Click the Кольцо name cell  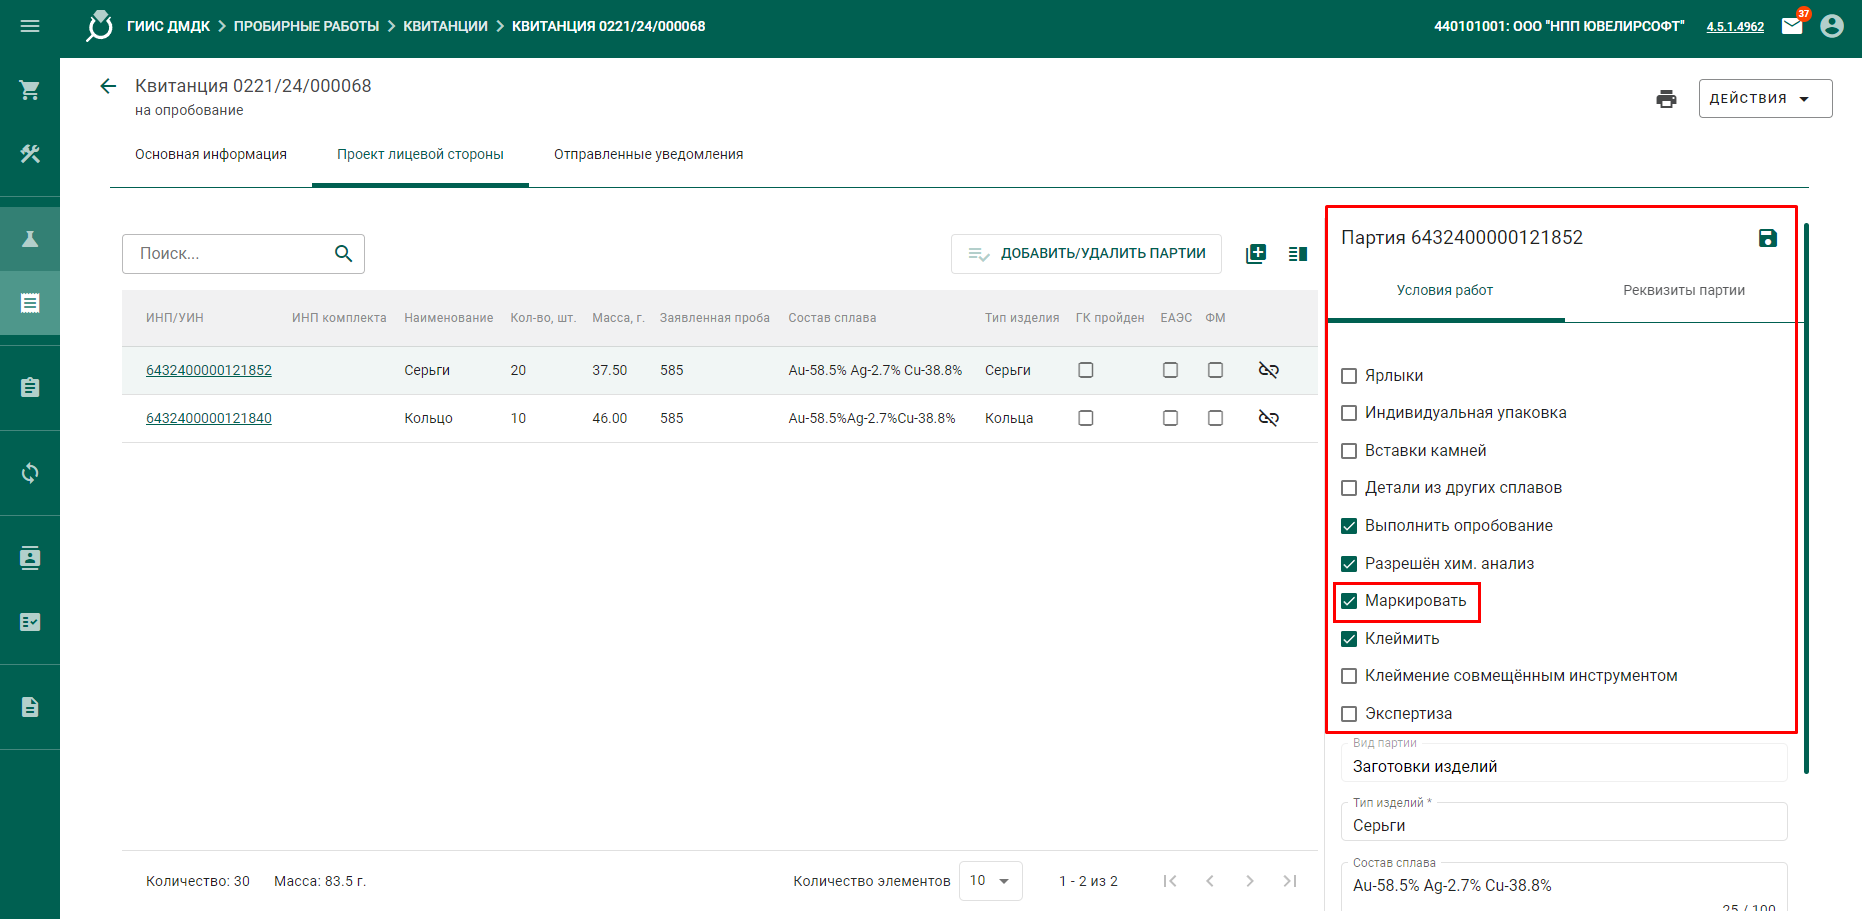point(428,418)
